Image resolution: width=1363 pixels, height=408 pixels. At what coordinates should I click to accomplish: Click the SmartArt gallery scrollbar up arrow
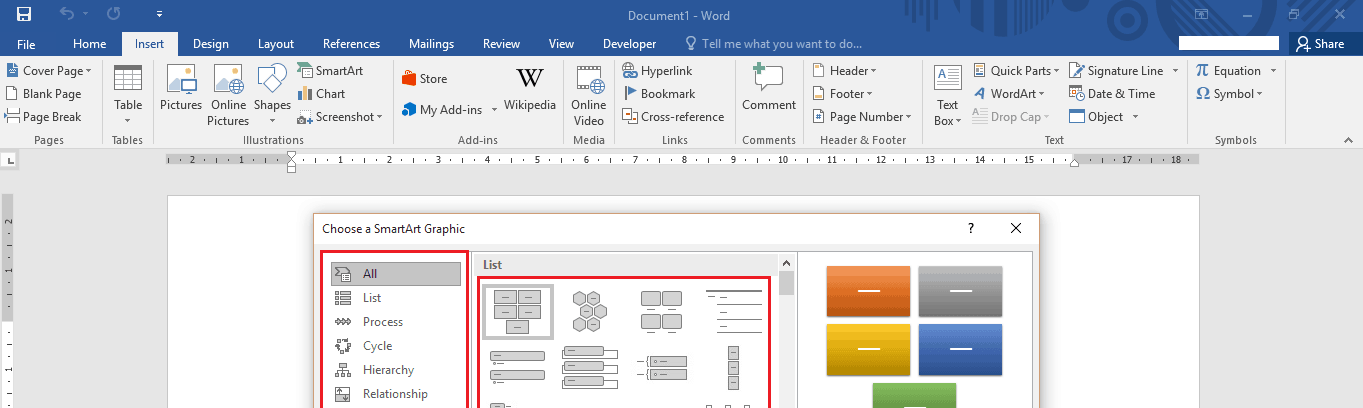tap(787, 264)
